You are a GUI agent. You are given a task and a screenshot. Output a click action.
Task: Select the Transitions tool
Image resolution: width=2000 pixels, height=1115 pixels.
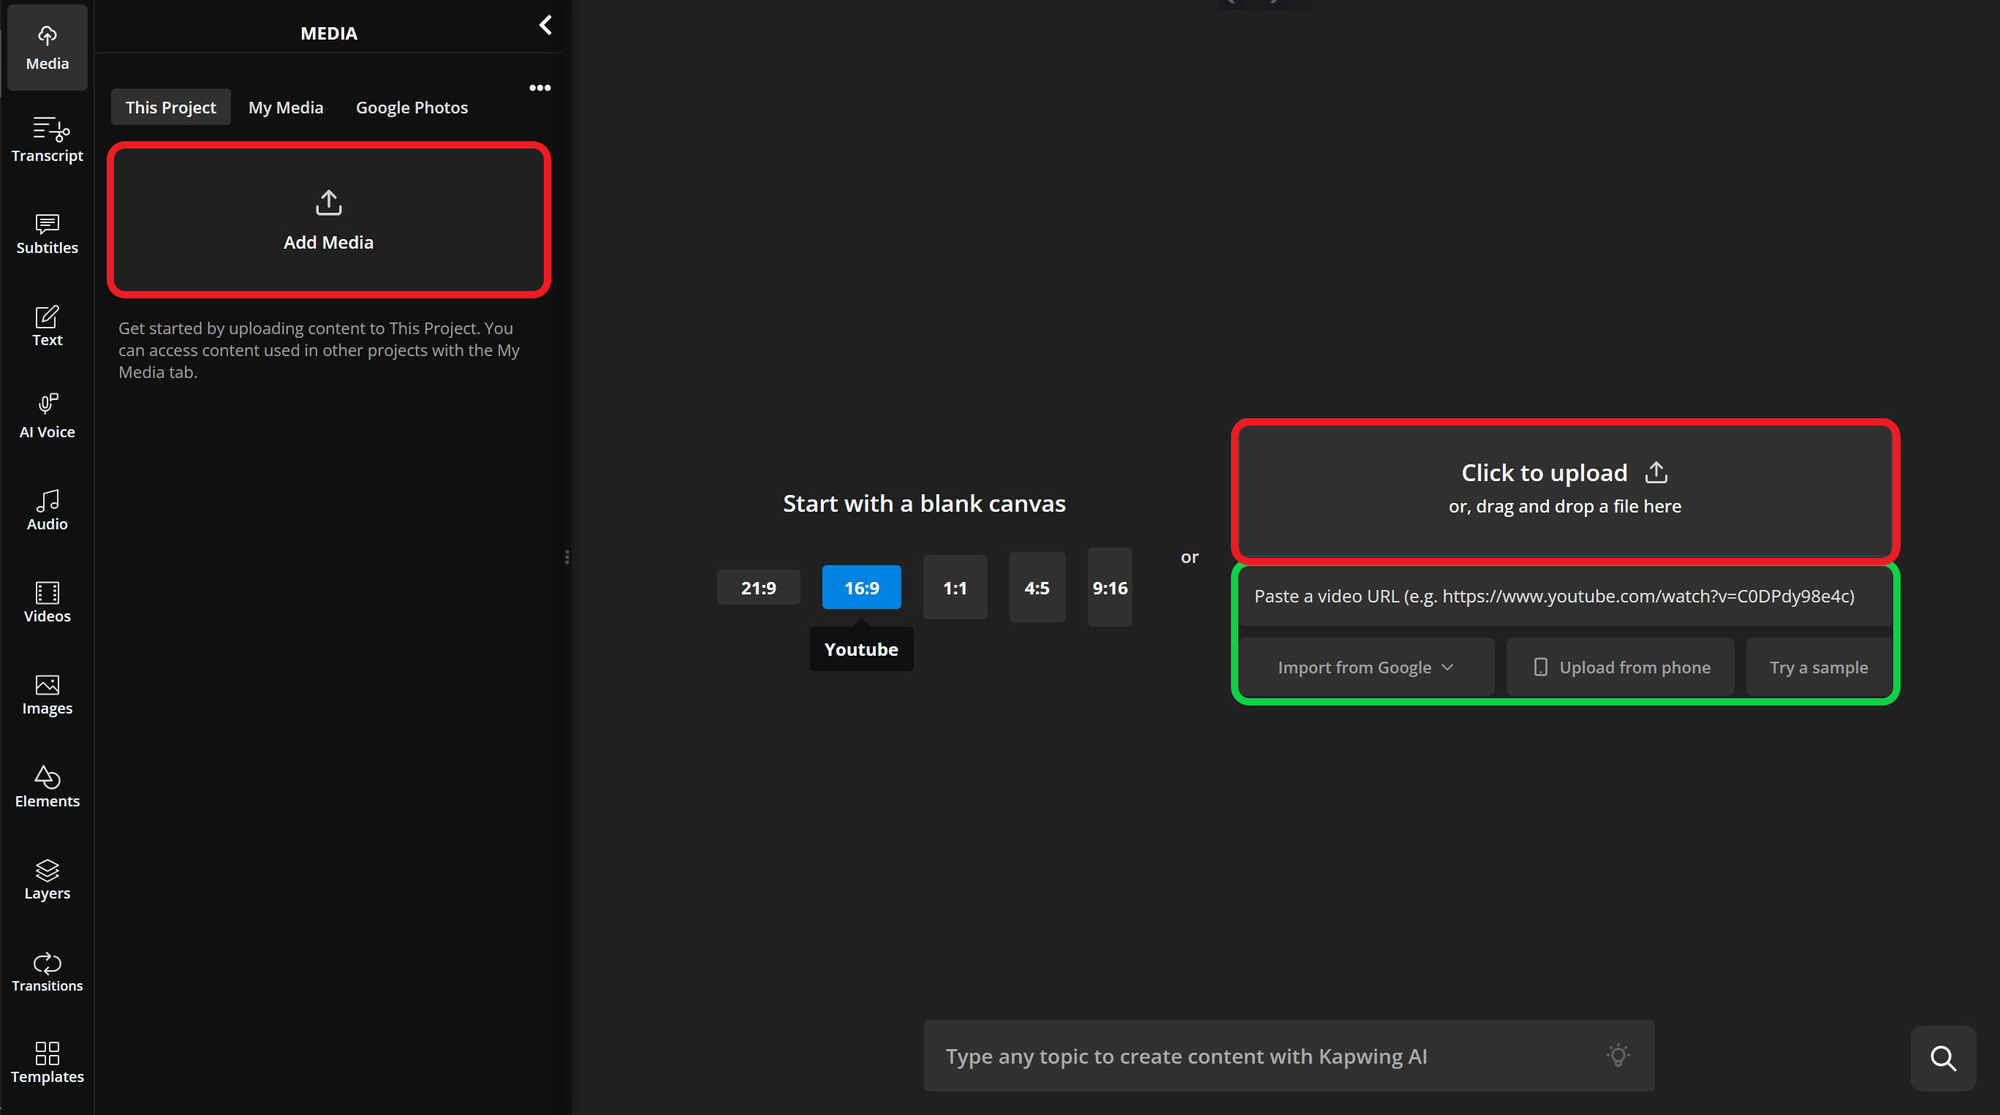tap(47, 971)
